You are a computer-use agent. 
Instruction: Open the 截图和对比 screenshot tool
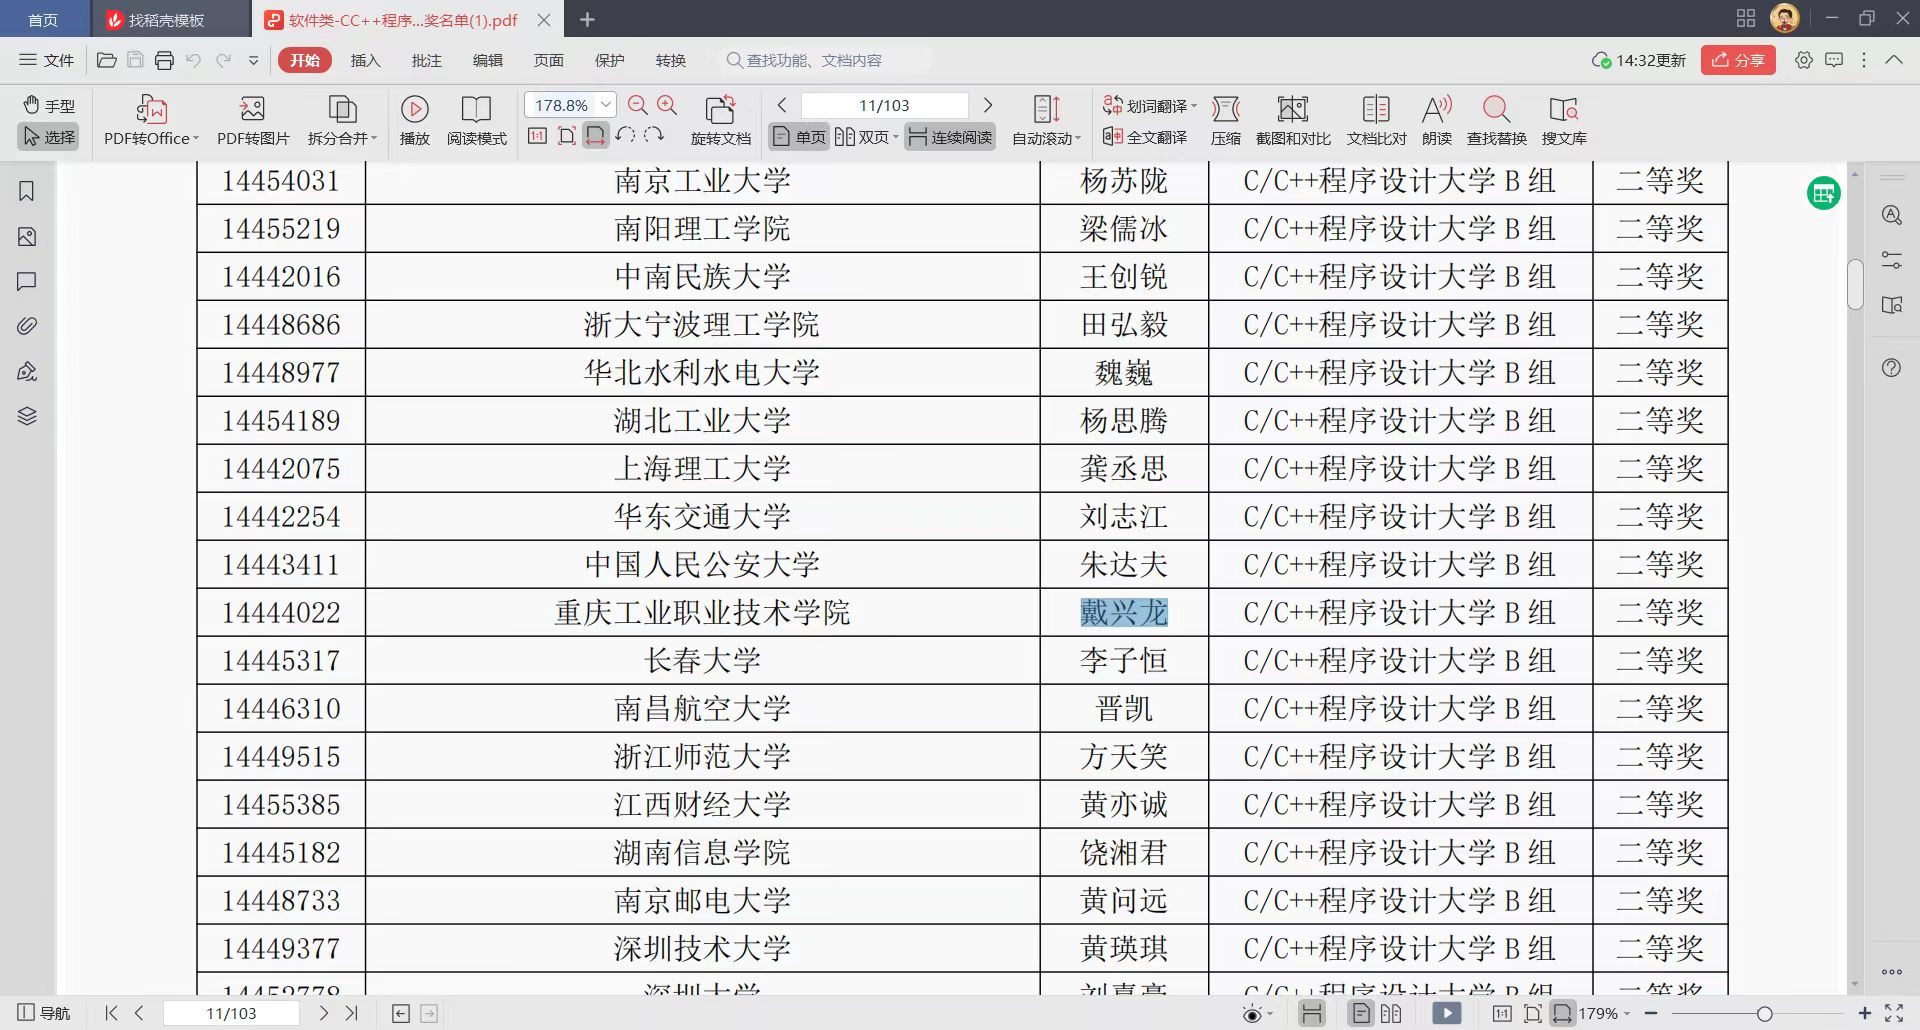[1292, 109]
